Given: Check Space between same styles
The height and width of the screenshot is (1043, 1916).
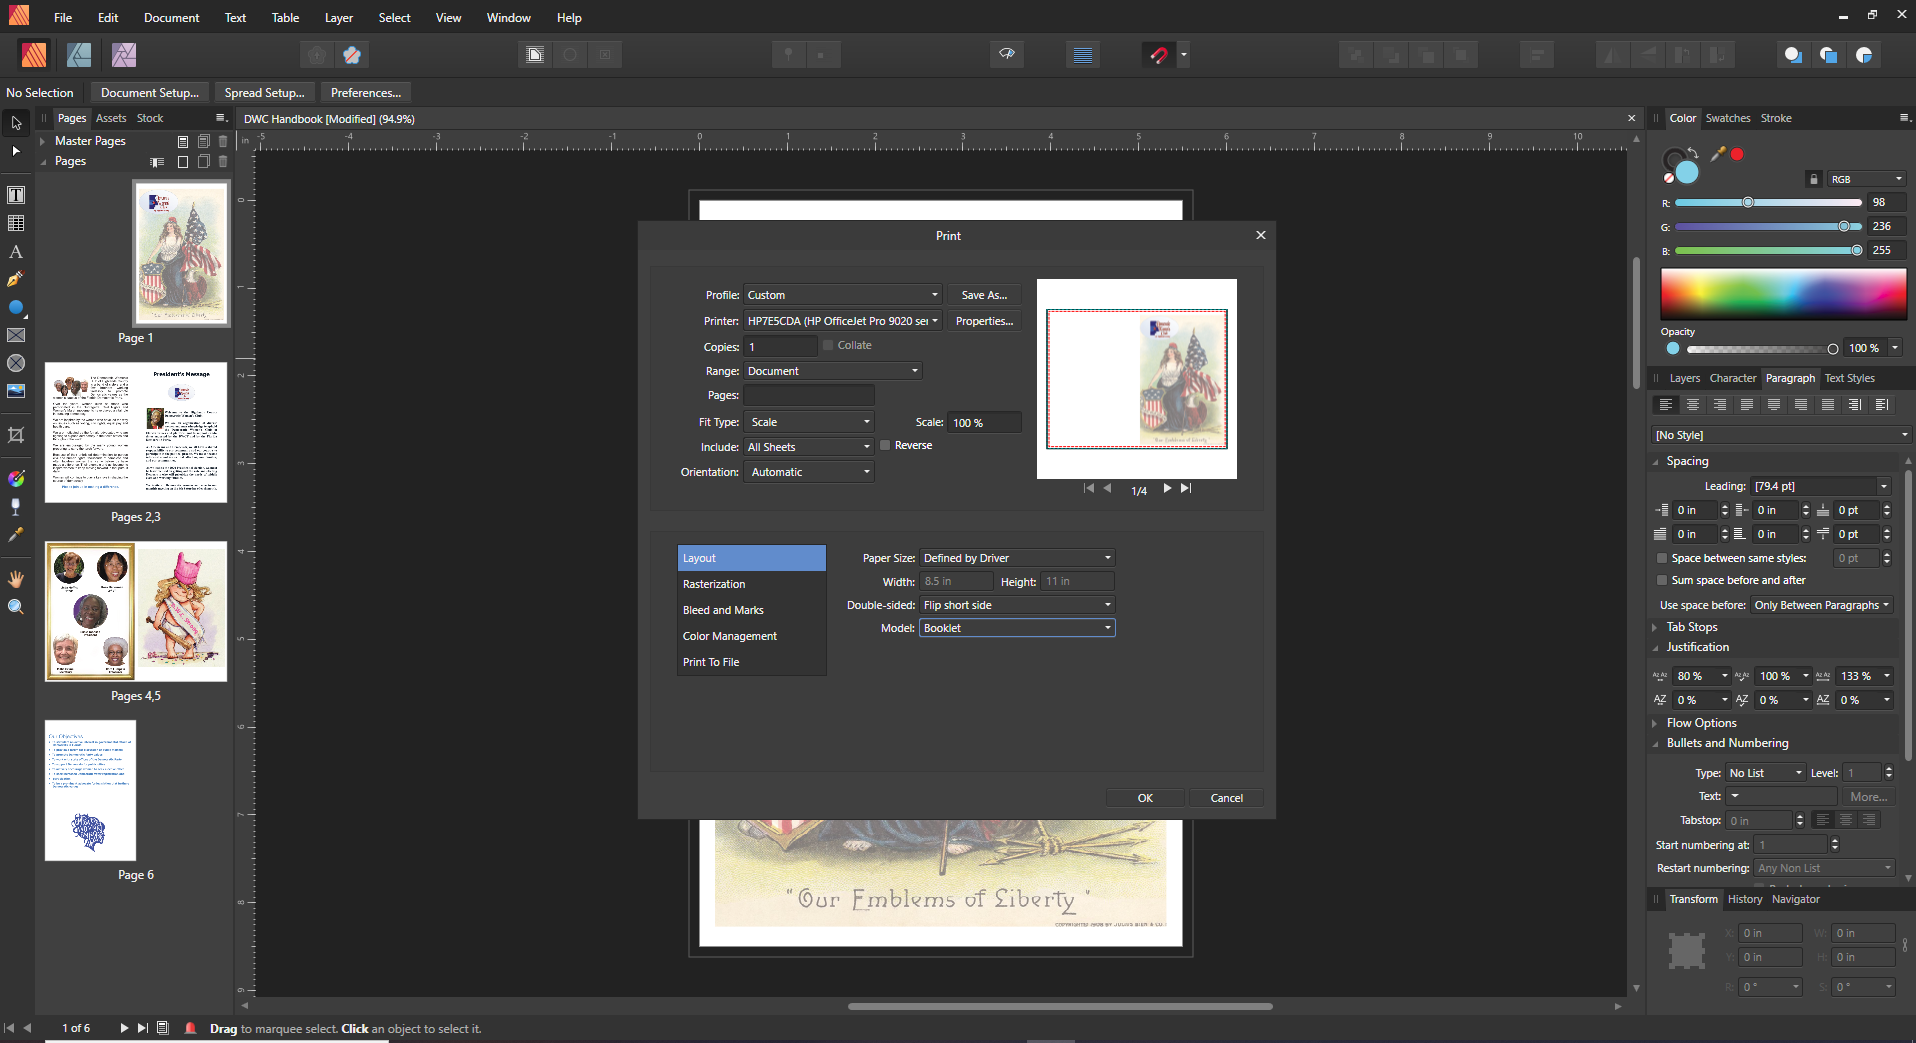Looking at the screenshot, I should [x=1662, y=559].
